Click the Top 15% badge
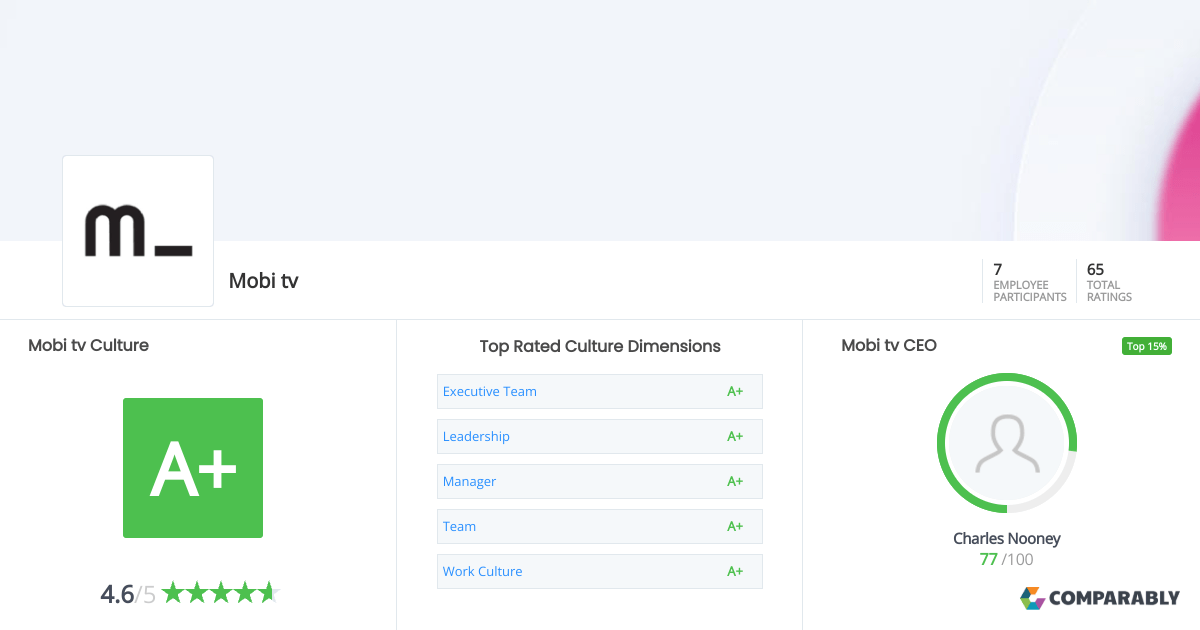 tap(1146, 346)
